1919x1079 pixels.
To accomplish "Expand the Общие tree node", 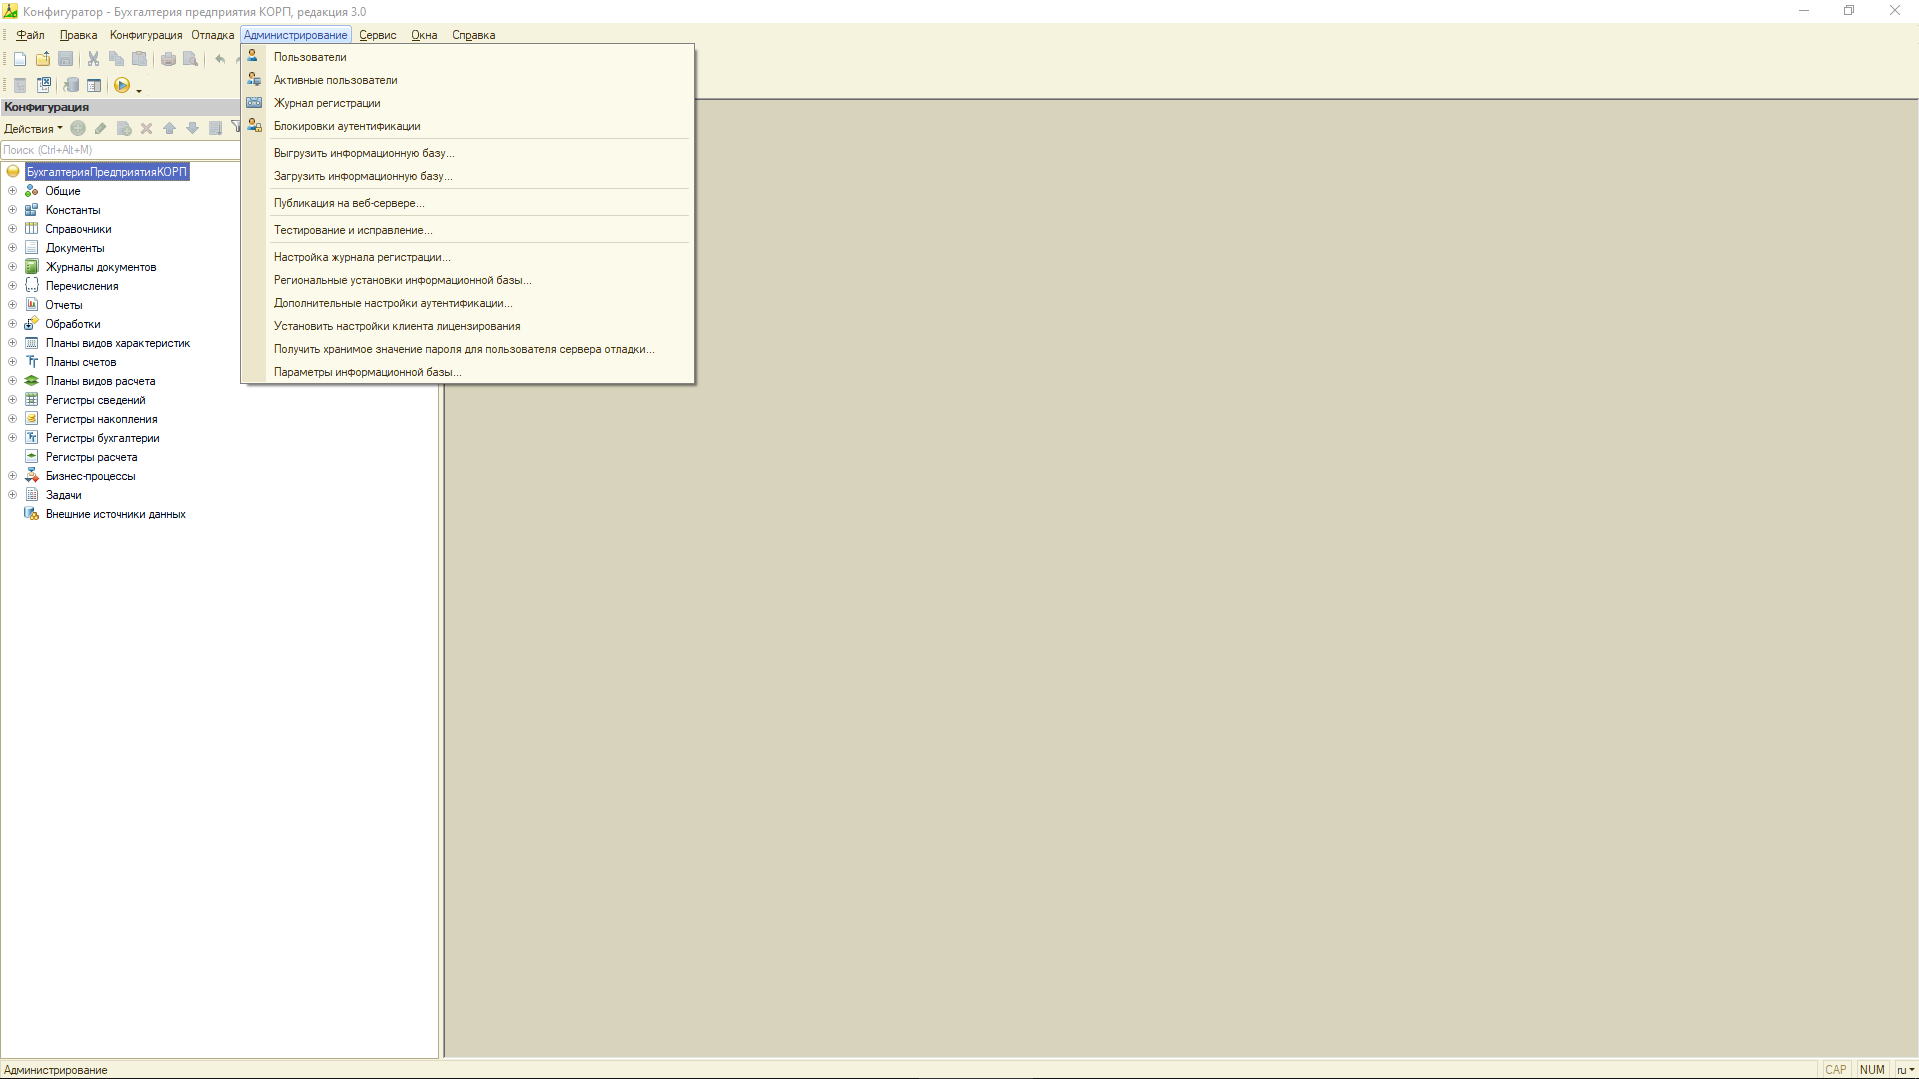I will point(13,191).
